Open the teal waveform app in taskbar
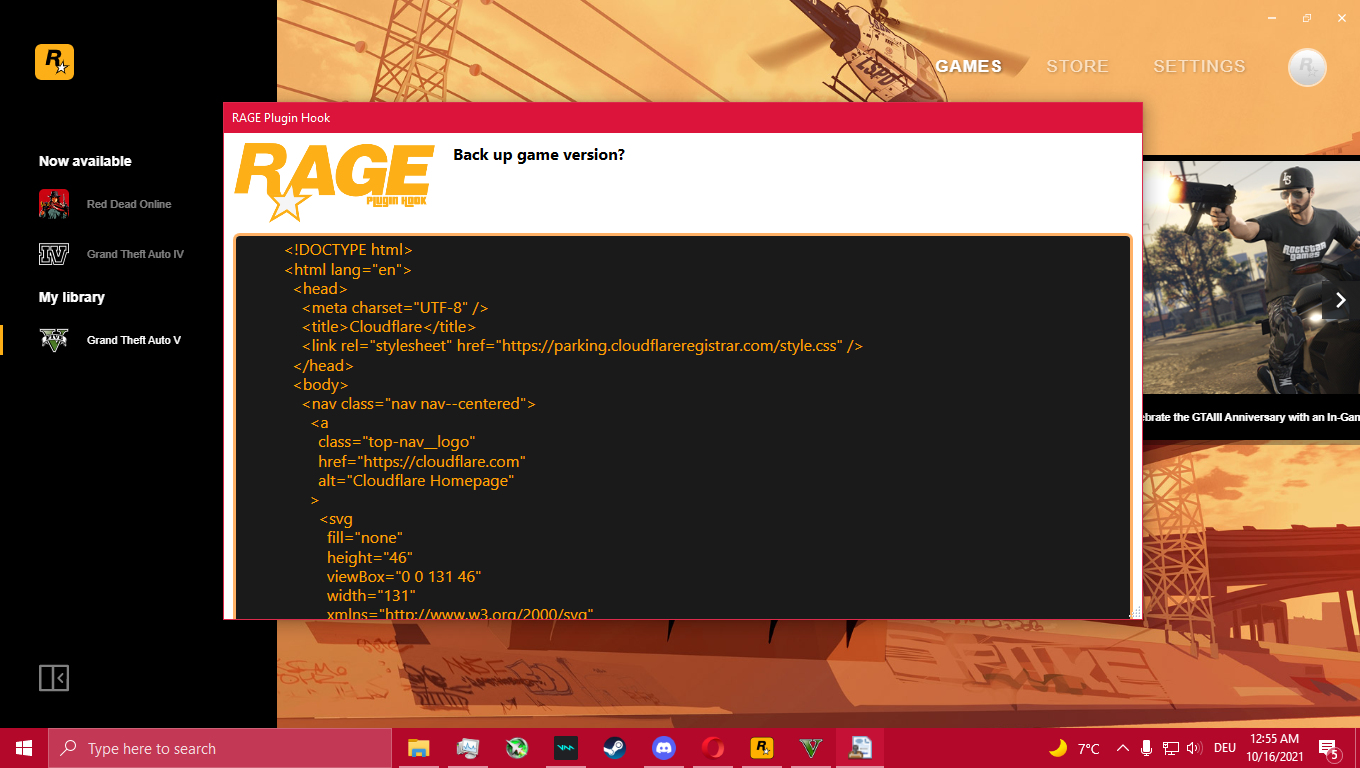1360x768 pixels. coord(566,748)
